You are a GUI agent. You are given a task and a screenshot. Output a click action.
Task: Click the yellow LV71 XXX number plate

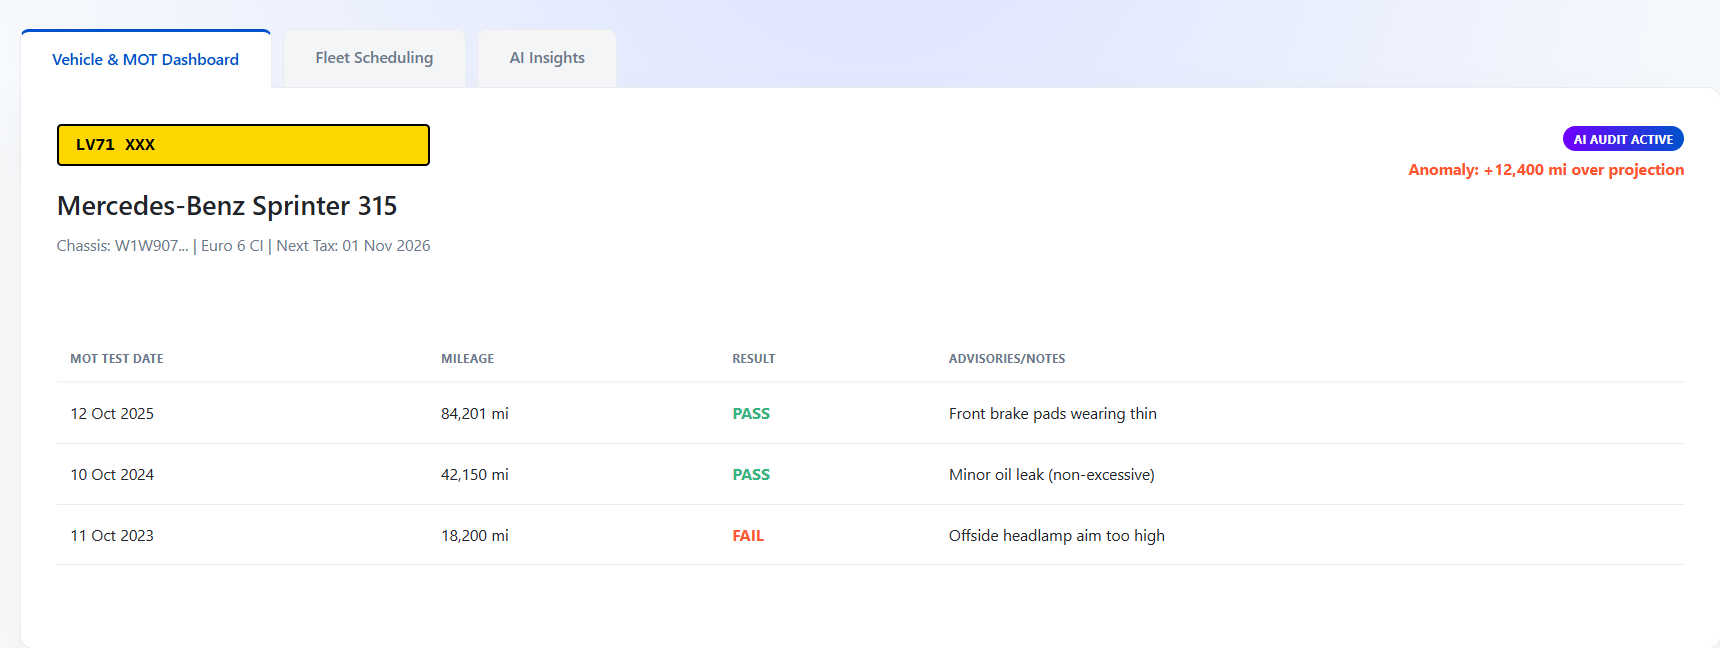[243, 145]
